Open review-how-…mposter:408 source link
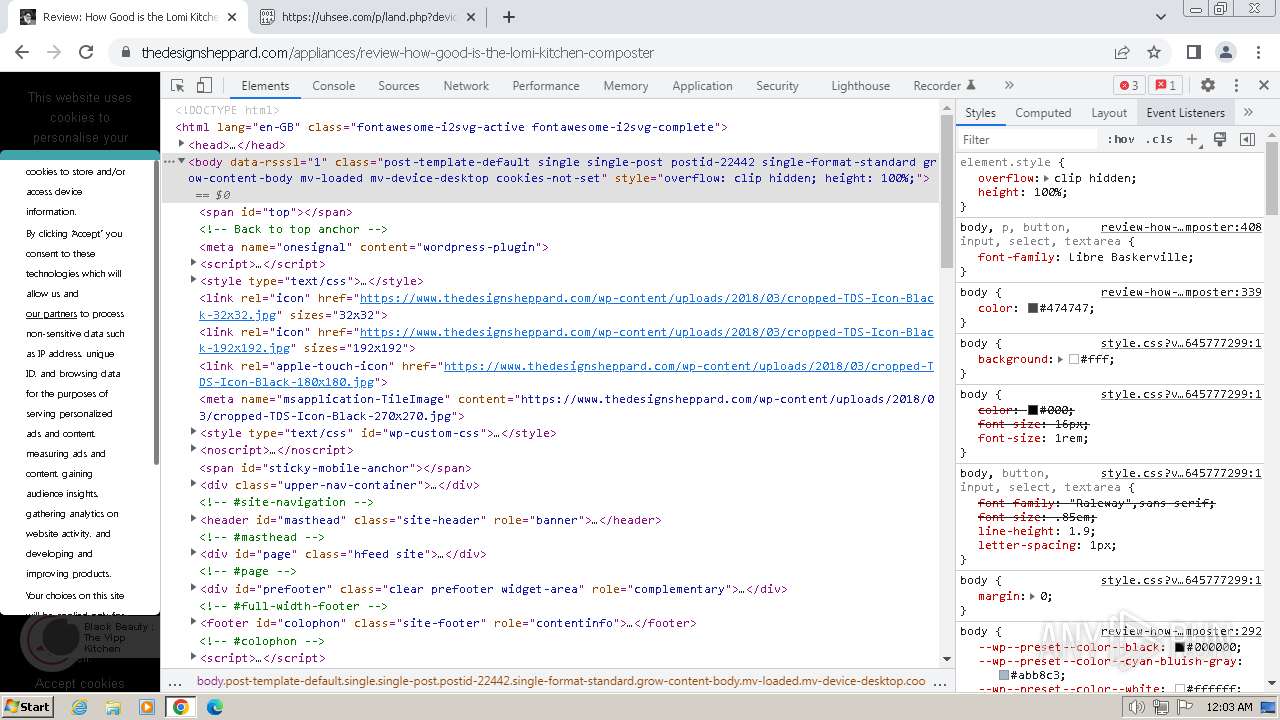The image size is (1280, 720). (1181, 227)
